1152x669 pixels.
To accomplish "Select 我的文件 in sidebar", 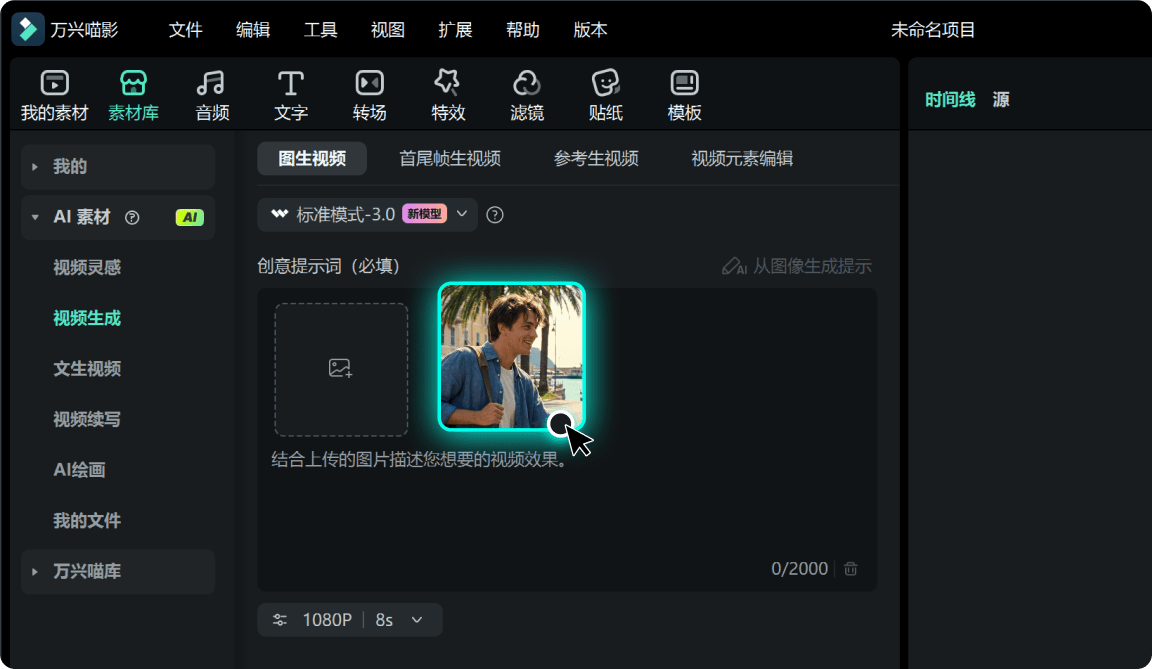I will (87, 521).
